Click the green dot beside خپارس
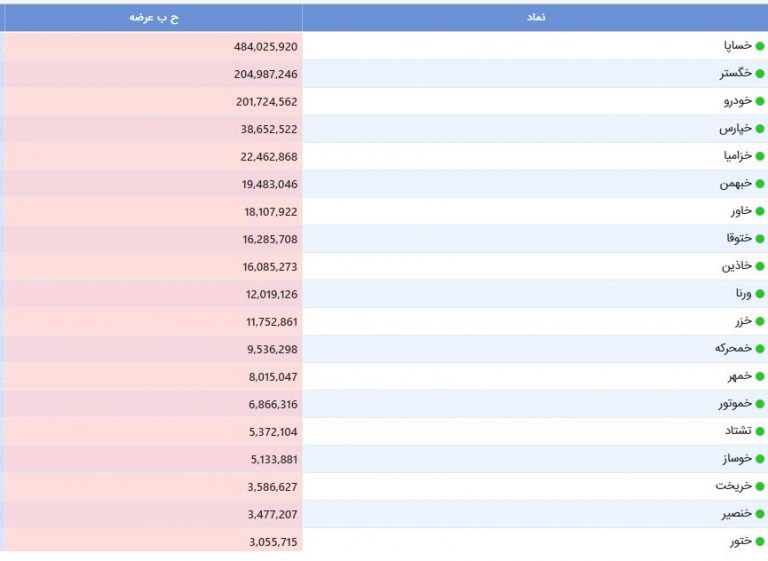Image resolution: width=768 pixels, height=561 pixels. 760,129
